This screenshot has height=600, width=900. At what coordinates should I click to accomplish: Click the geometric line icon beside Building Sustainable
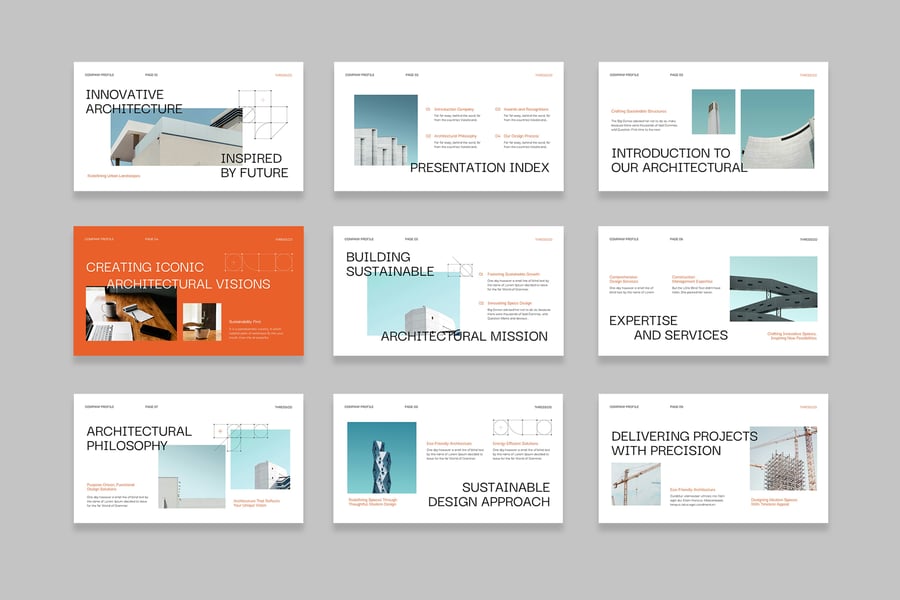[461, 267]
